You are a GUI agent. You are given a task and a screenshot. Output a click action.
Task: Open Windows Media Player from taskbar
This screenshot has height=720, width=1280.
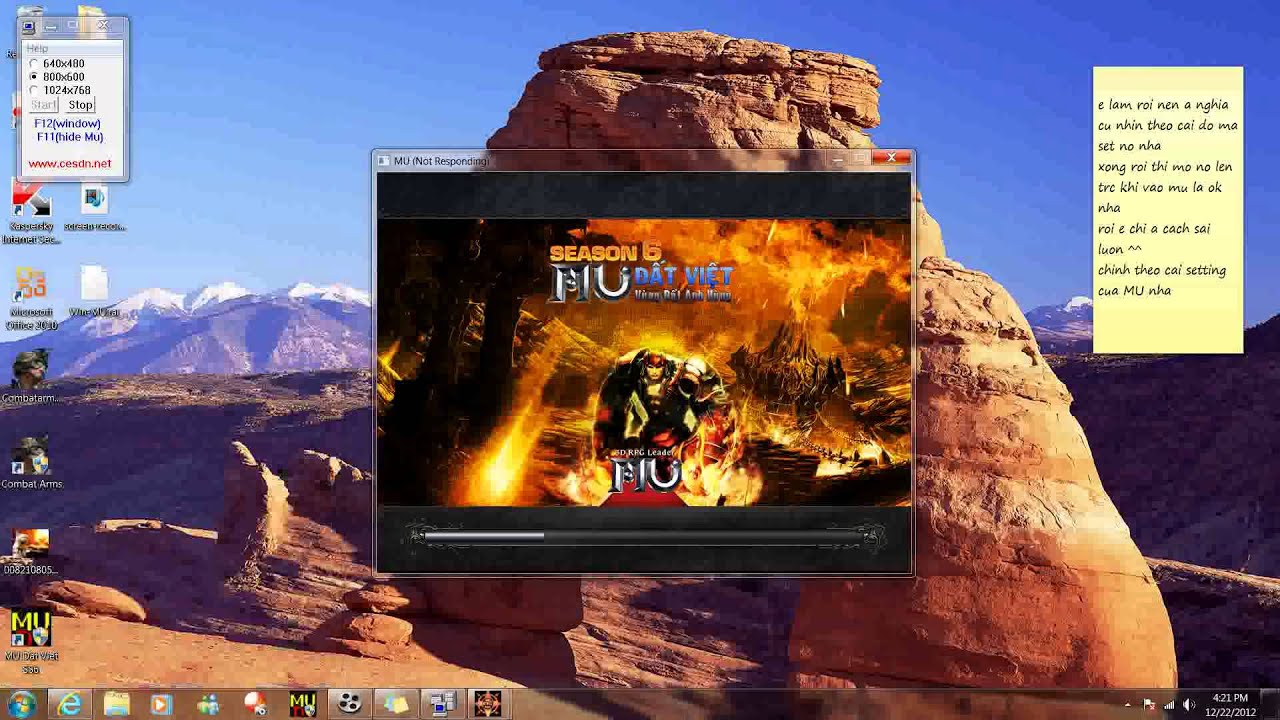(x=162, y=704)
